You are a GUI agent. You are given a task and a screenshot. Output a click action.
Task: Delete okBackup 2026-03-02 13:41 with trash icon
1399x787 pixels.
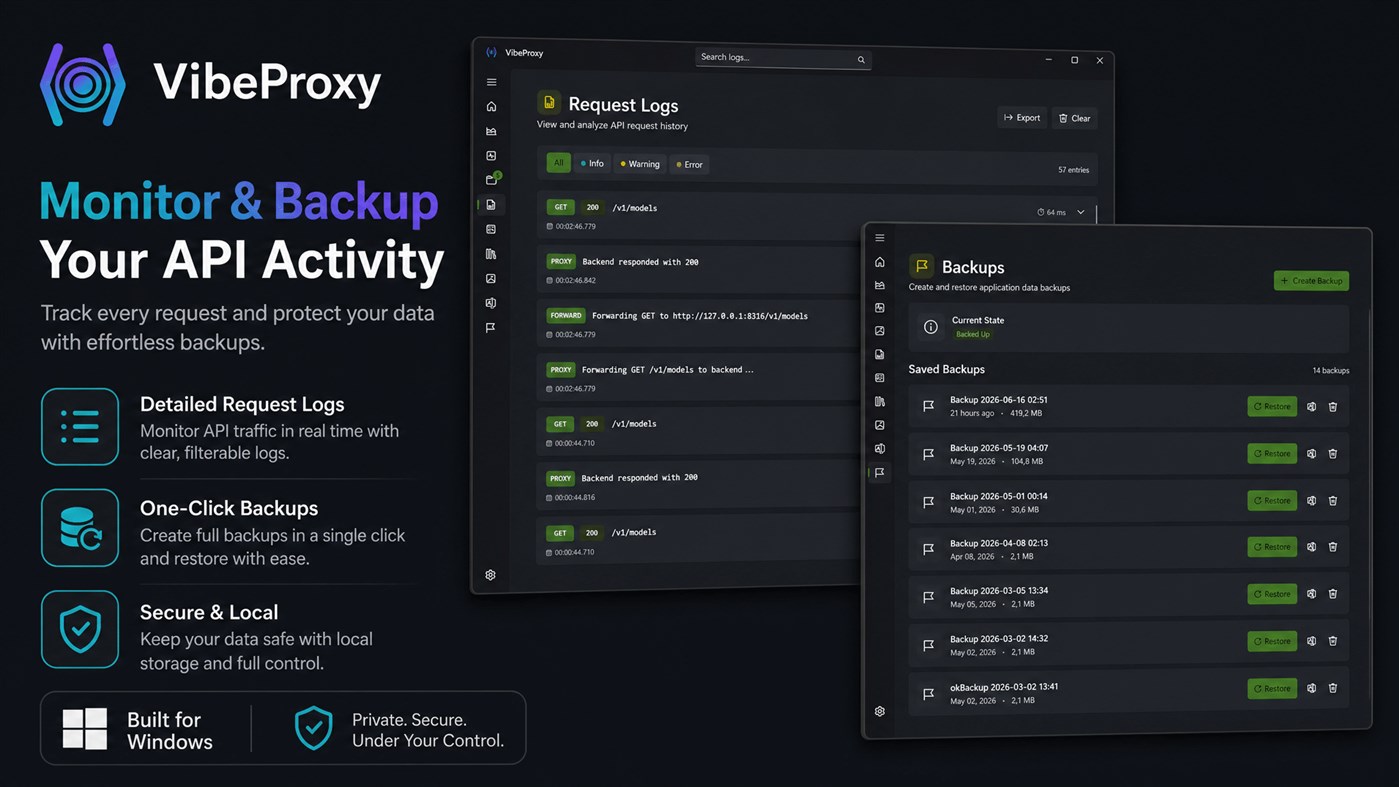point(1333,688)
